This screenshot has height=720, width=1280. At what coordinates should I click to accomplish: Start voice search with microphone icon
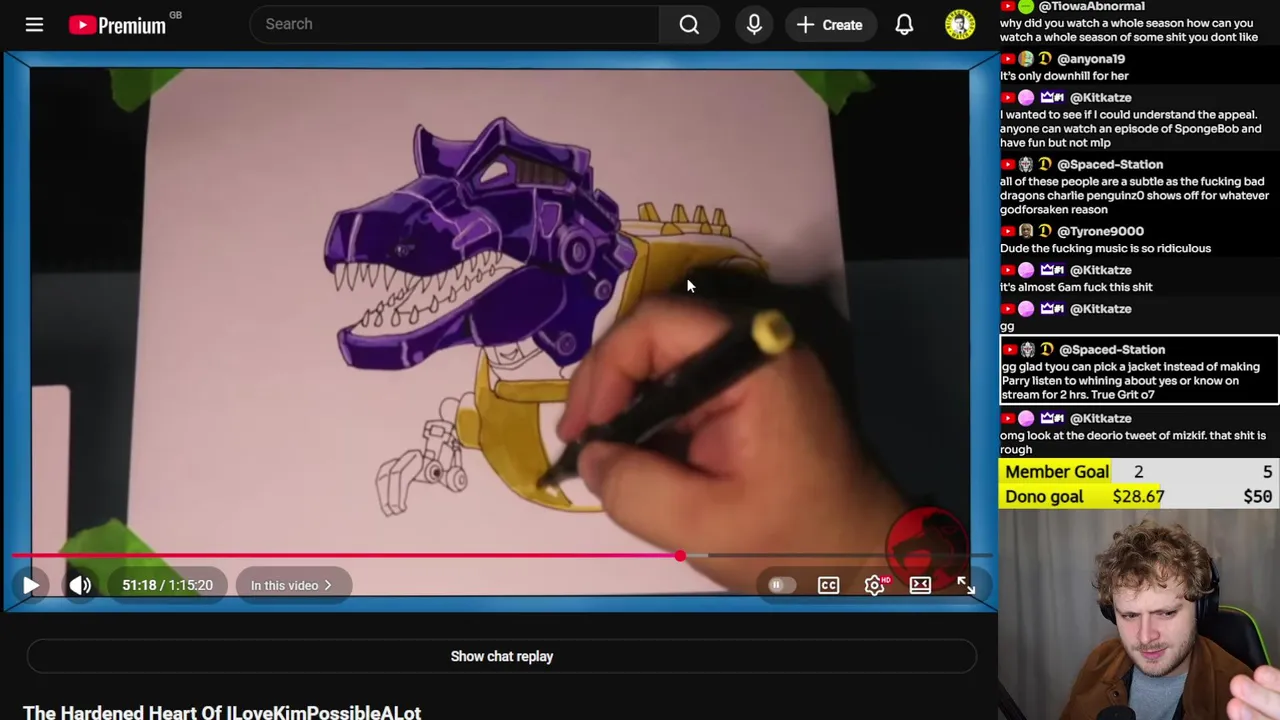click(x=754, y=24)
